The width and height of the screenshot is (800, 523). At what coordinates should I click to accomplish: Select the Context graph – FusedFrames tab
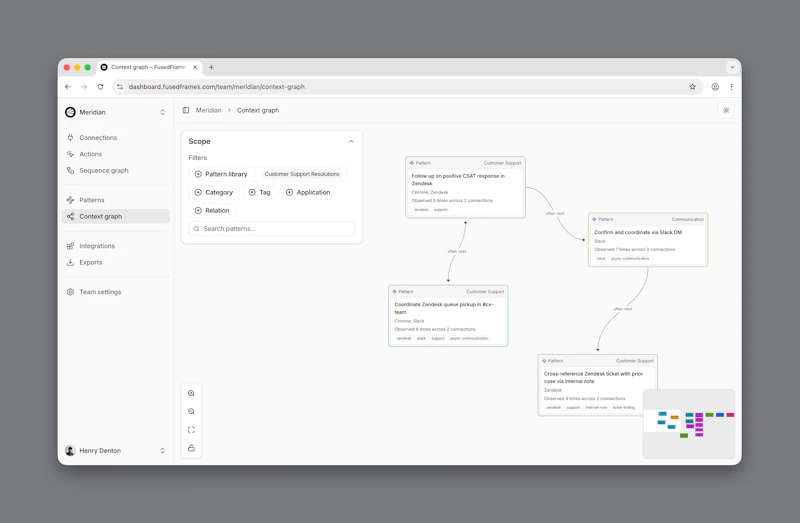149,67
